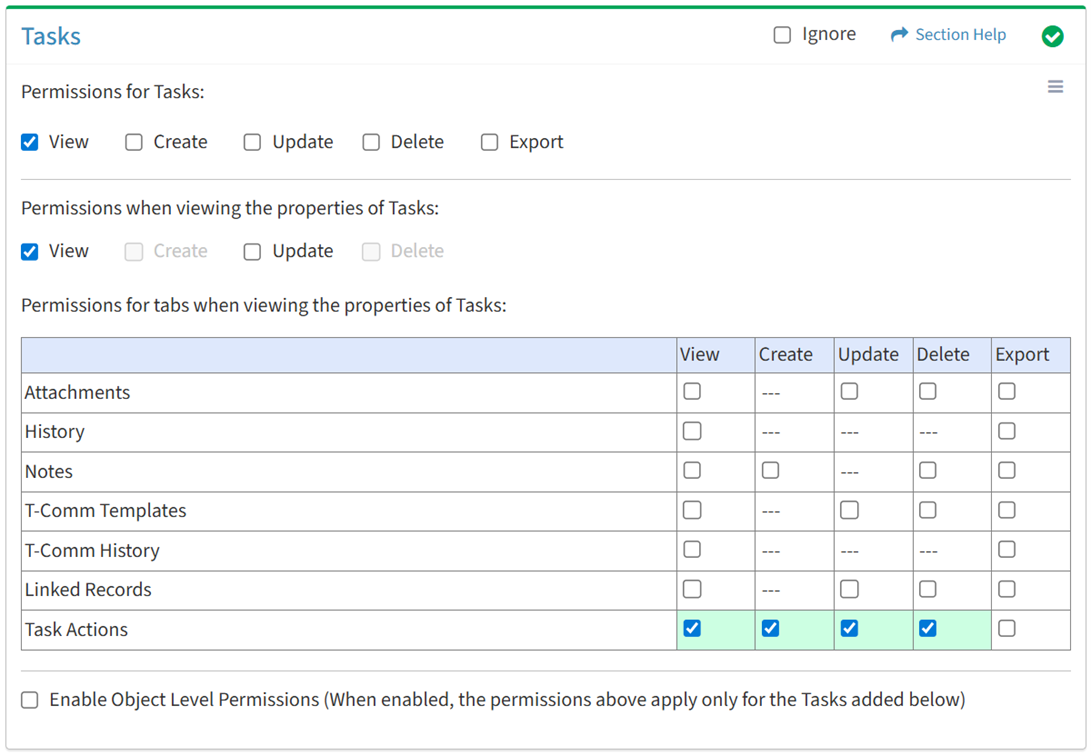Enable Create for the Notes row

(x=770, y=470)
